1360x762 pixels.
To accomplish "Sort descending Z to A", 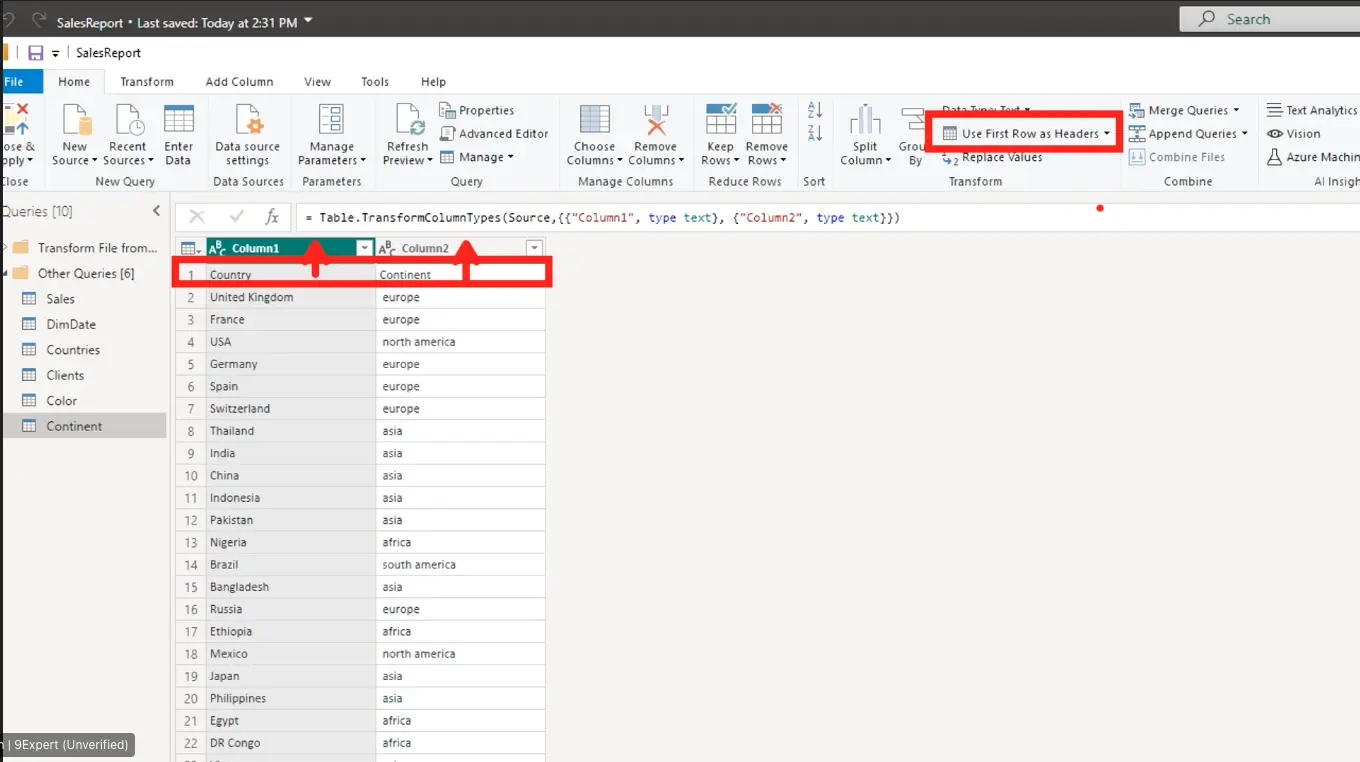I will pos(814,133).
